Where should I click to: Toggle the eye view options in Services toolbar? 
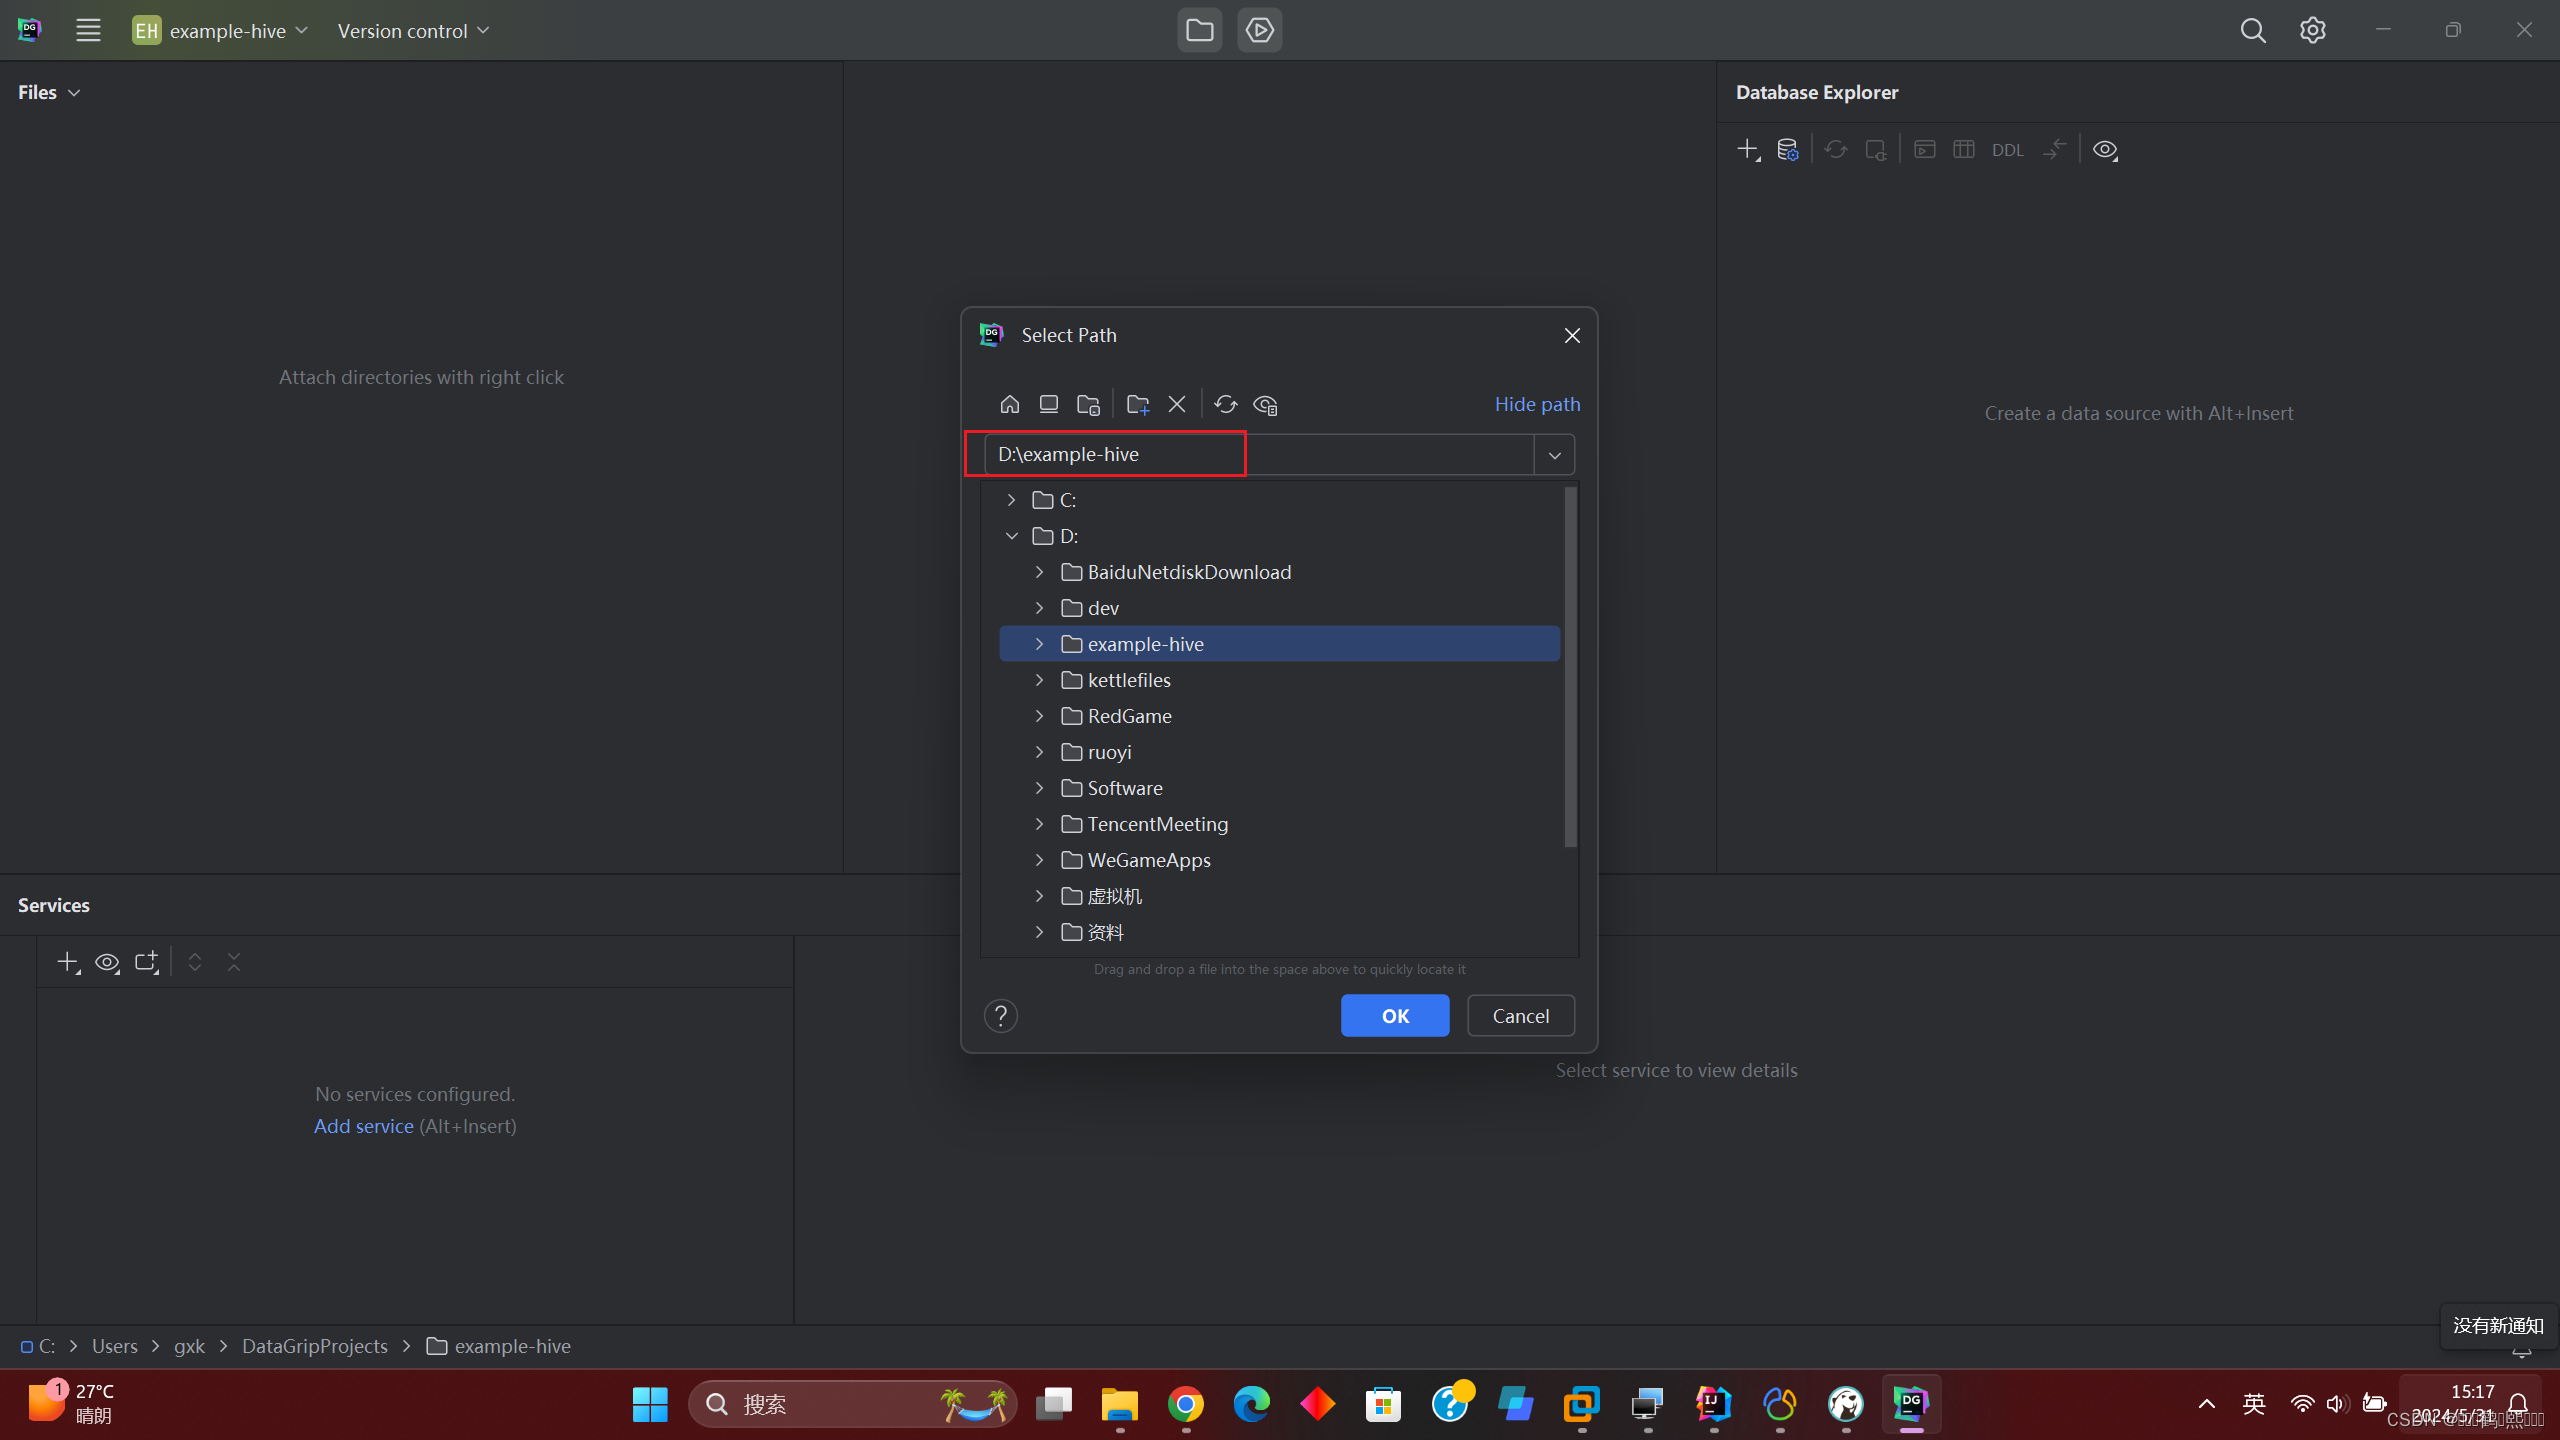107,962
